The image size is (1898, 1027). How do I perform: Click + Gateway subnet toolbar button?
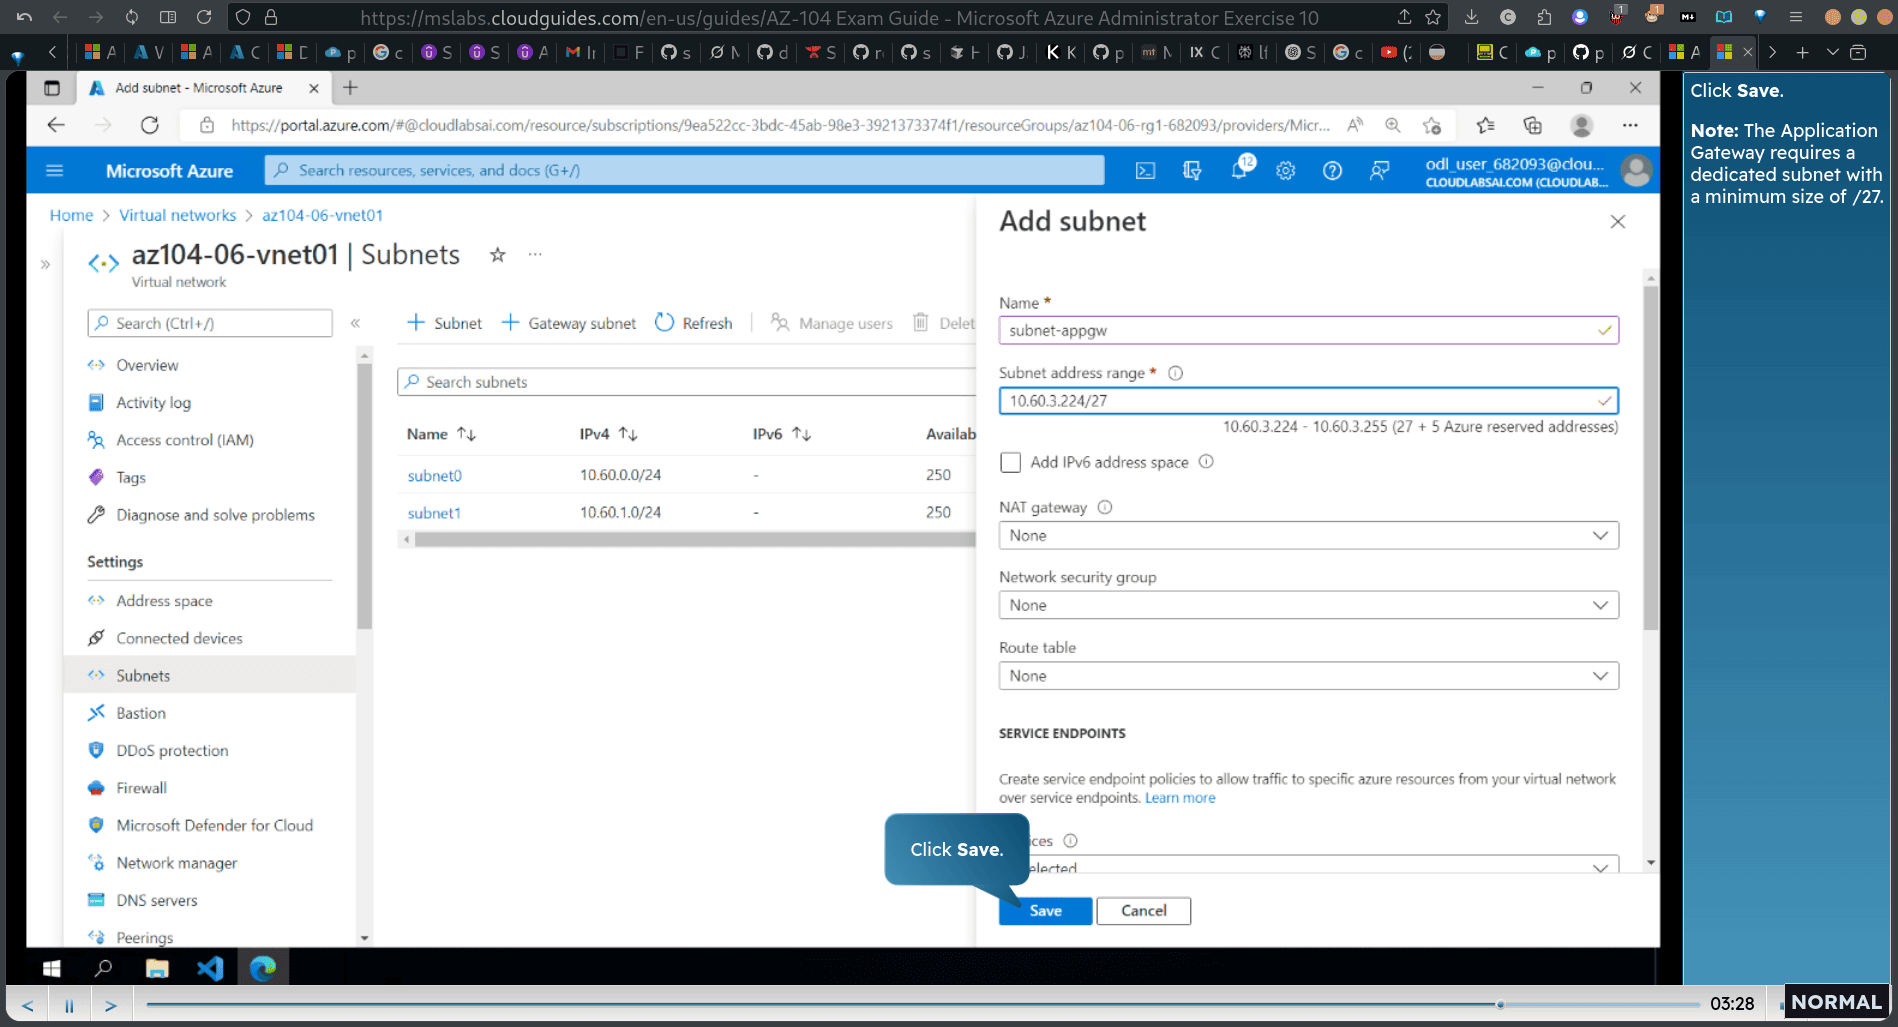[x=568, y=323]
